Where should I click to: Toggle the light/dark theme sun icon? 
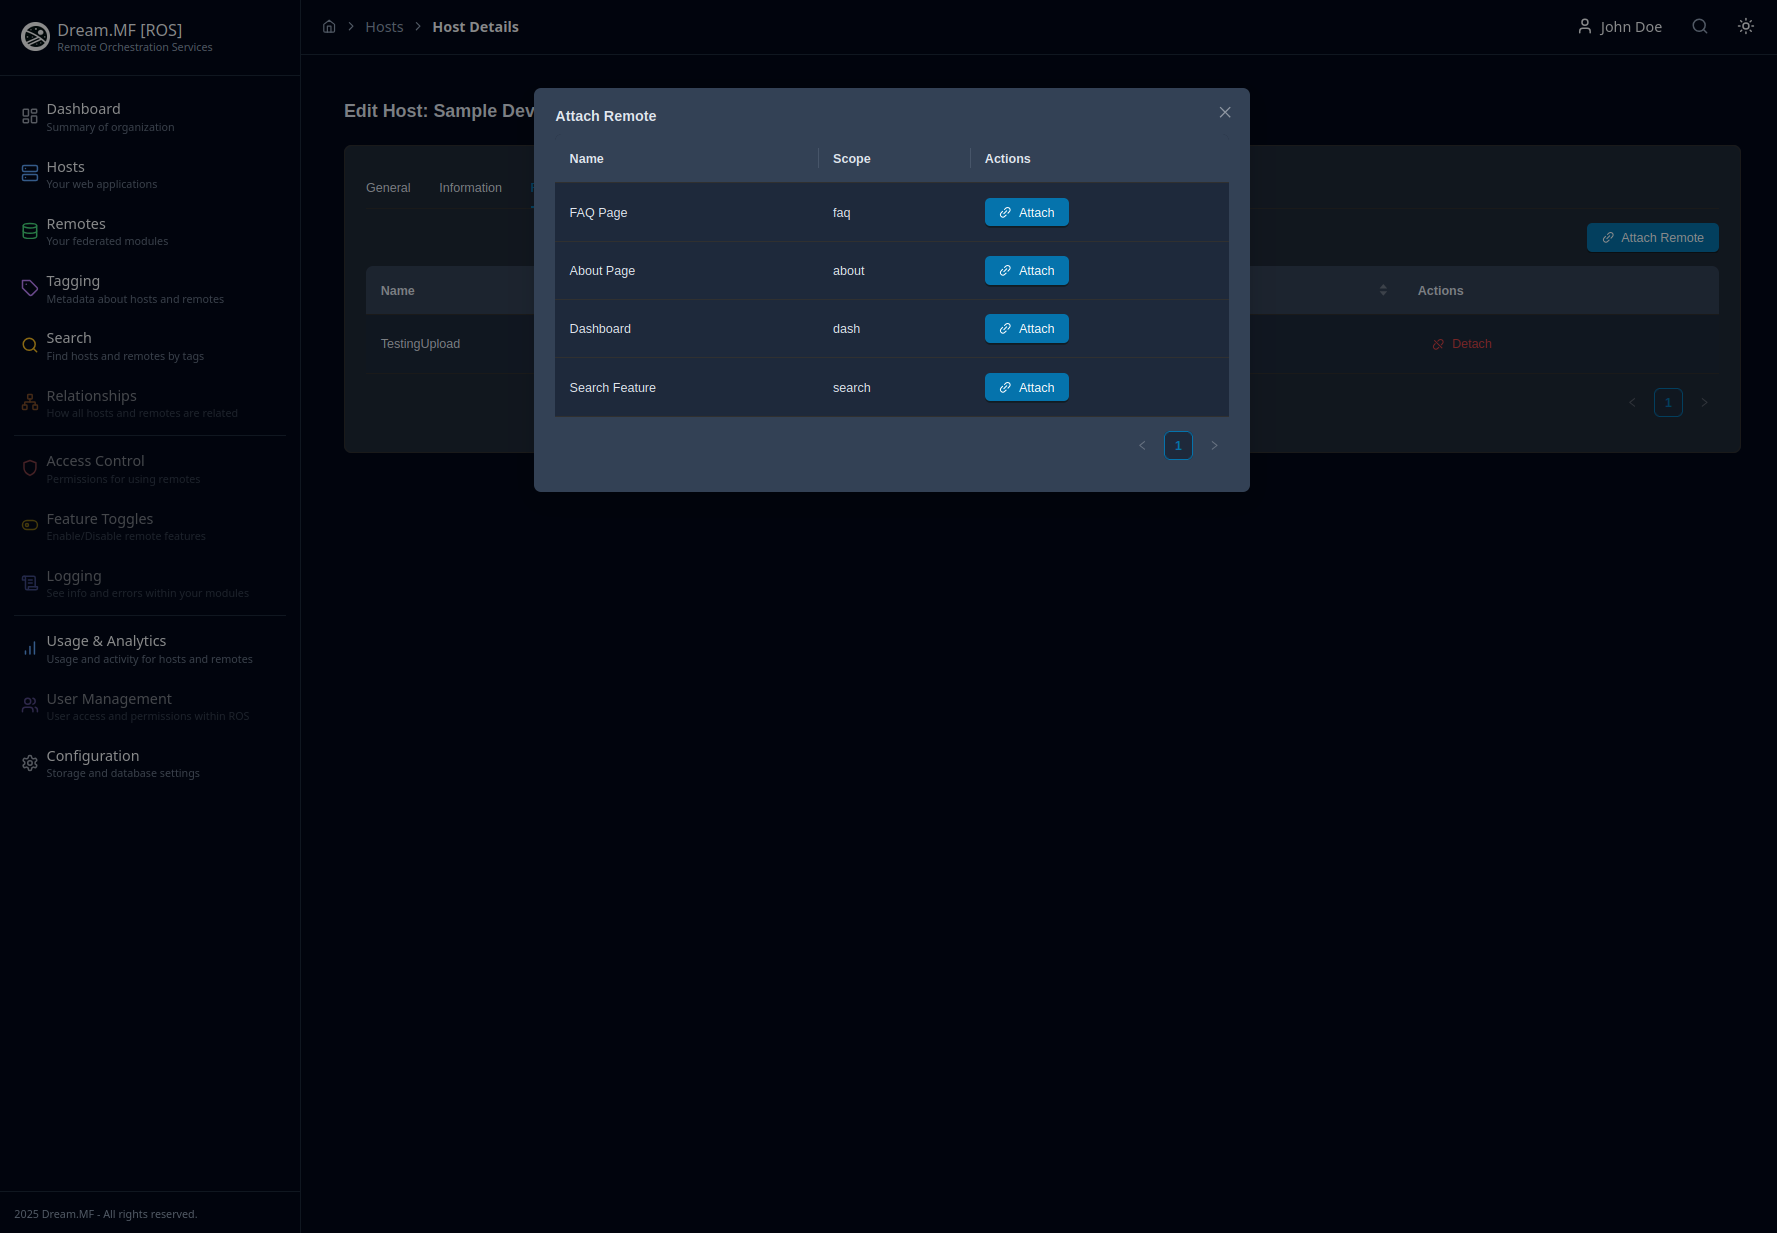(1745, 27)
